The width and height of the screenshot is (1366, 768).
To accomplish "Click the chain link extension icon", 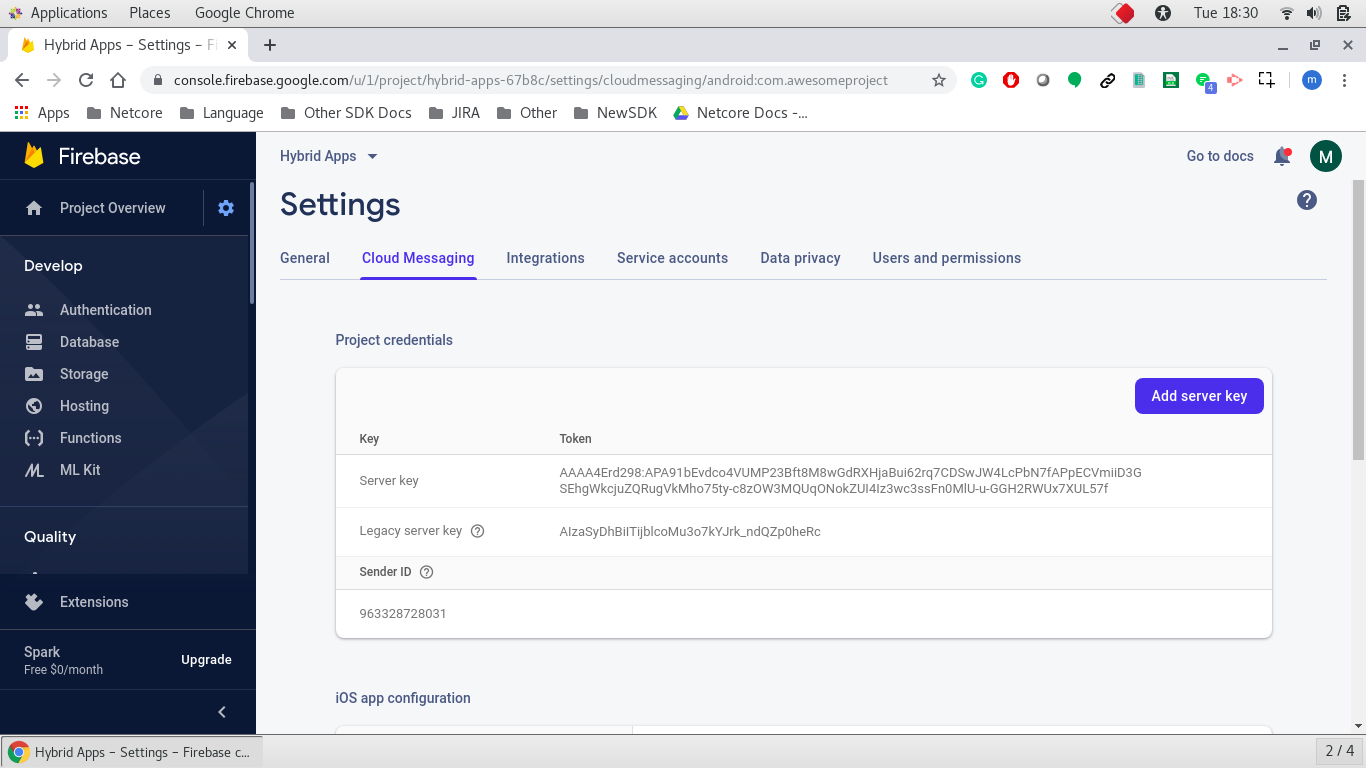I will (1107, 80).
